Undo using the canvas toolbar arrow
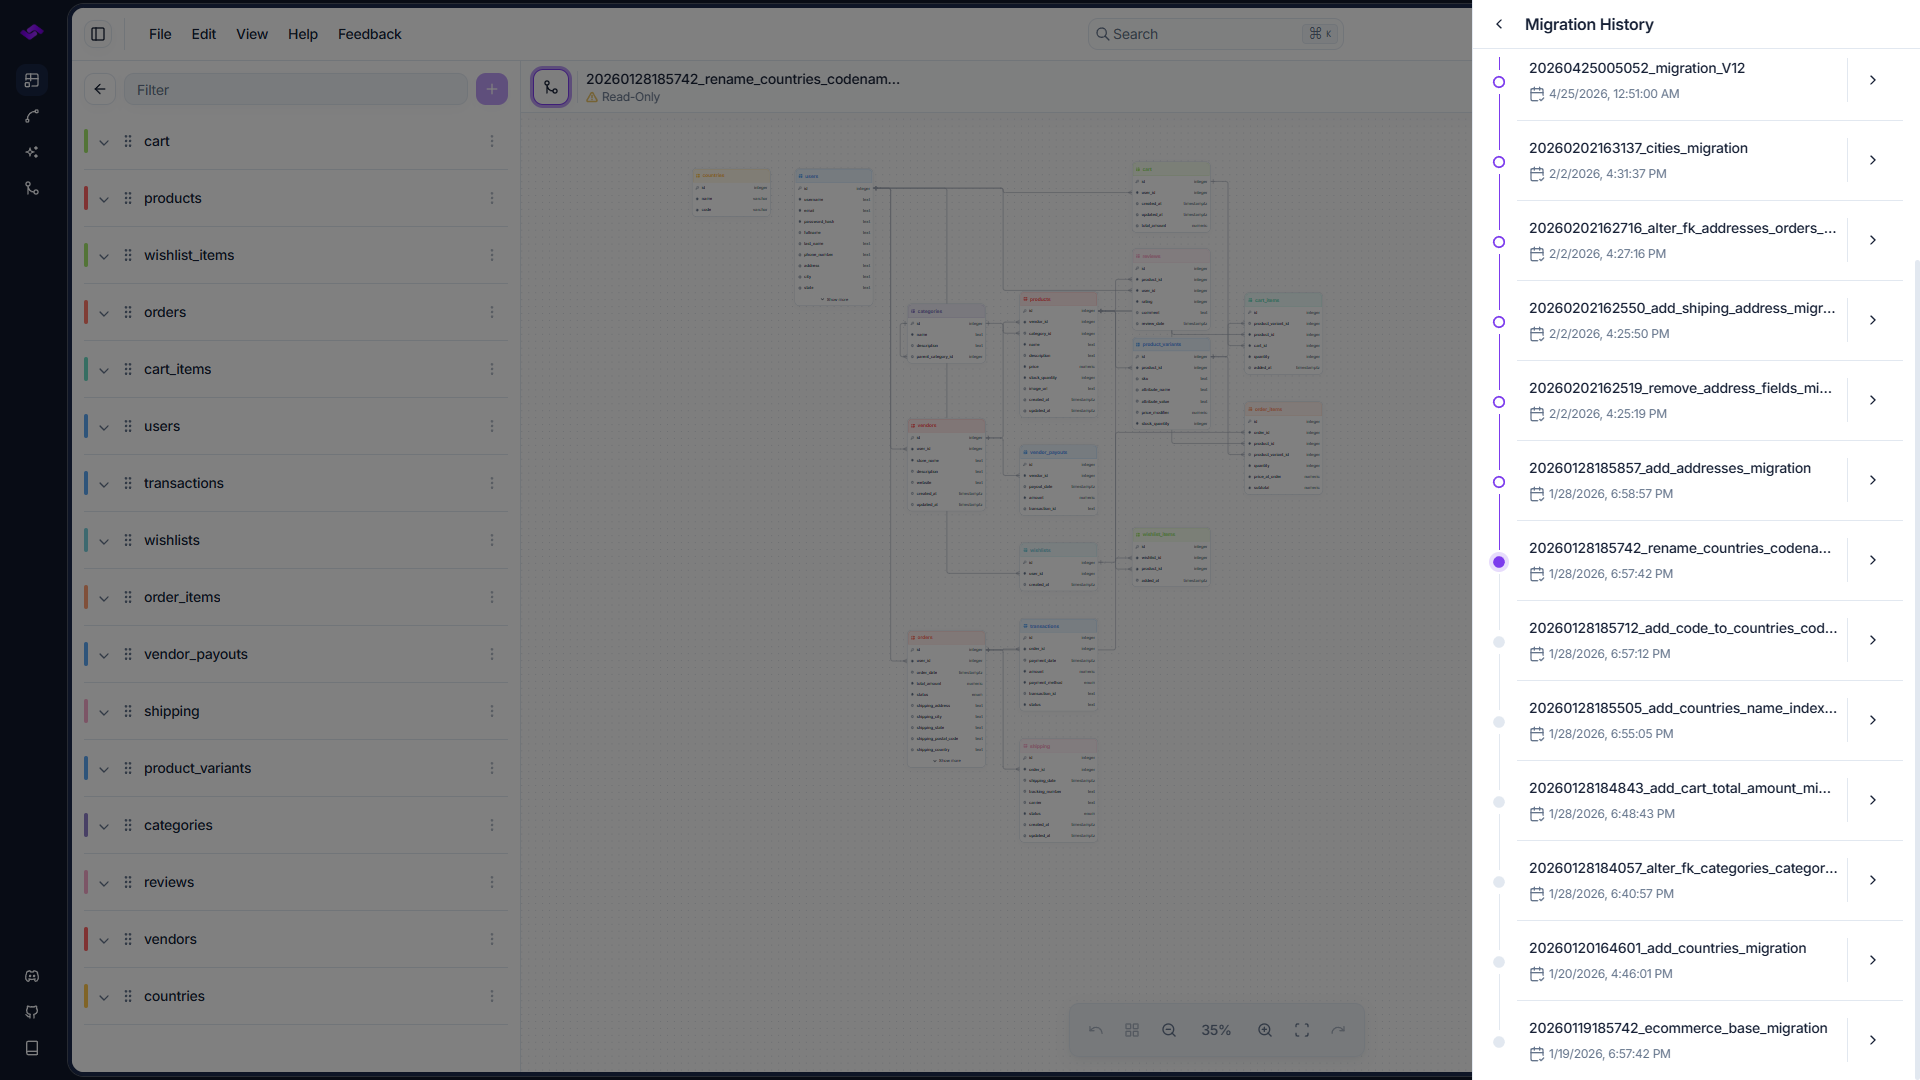Image resolution: width=1920 pixels, height=1080 pixels. (x=1096, y=1030)
